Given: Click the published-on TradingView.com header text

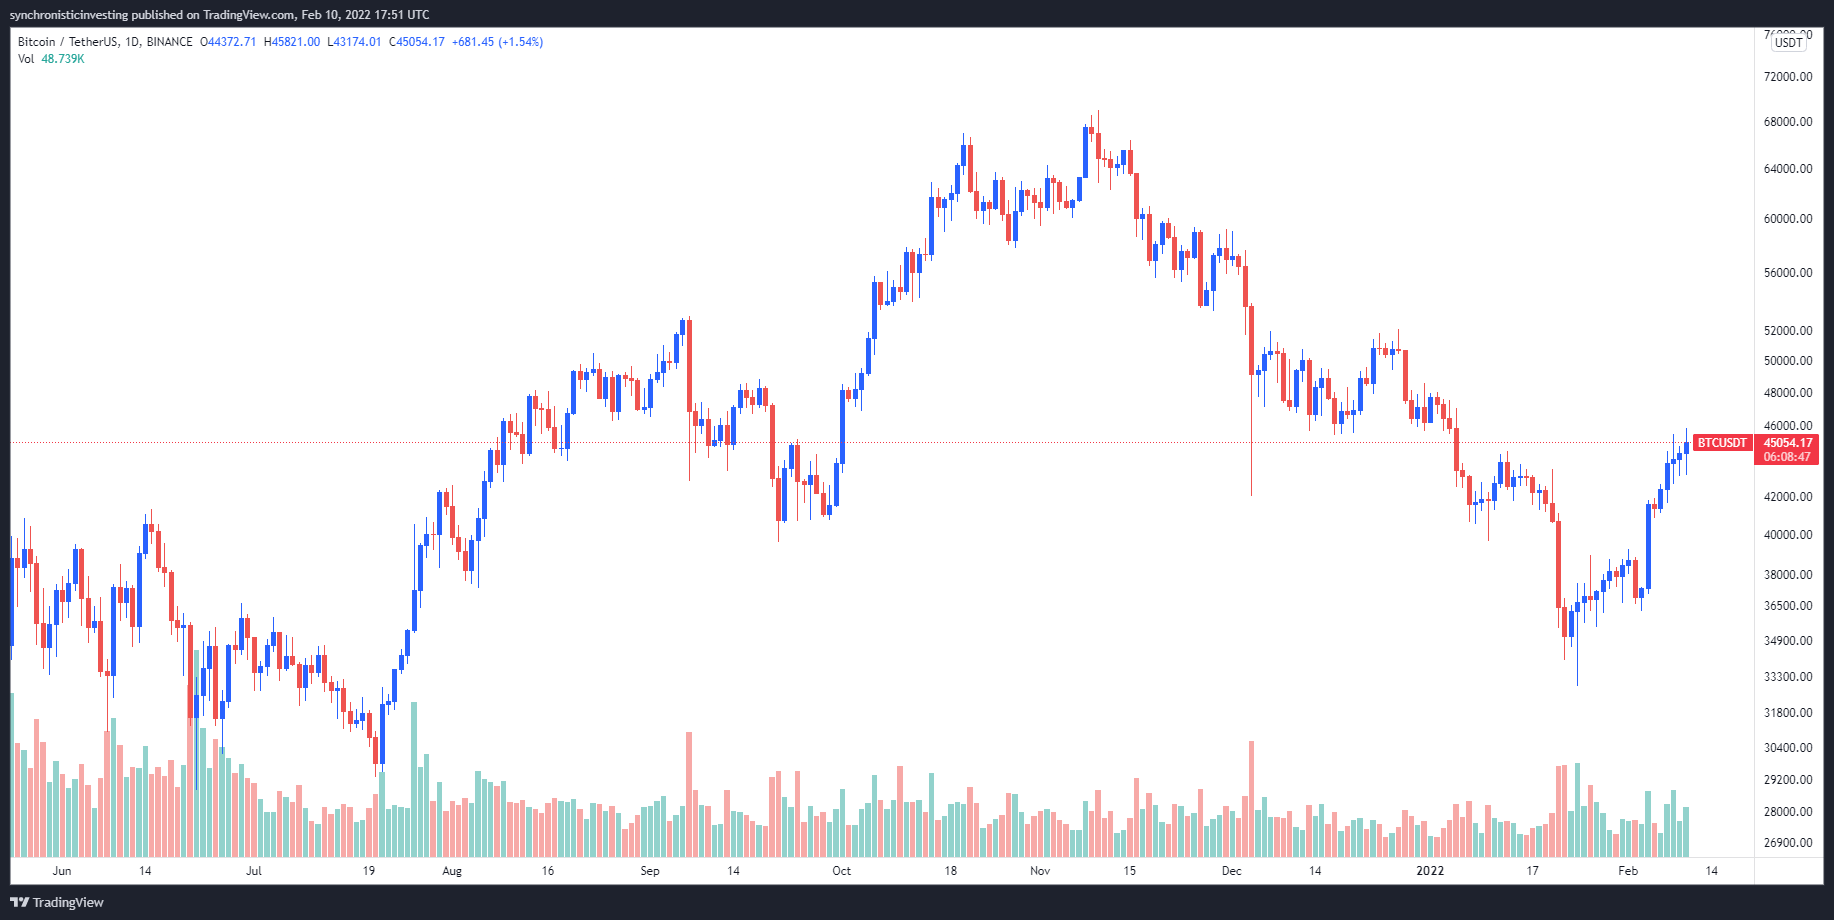Looking at the screenshot, I should tap(220, 15).
